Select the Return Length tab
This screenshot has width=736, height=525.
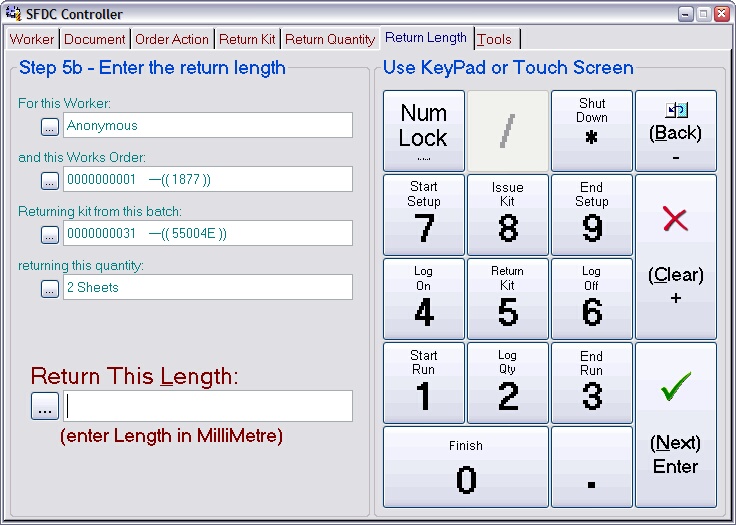[426, 38]
